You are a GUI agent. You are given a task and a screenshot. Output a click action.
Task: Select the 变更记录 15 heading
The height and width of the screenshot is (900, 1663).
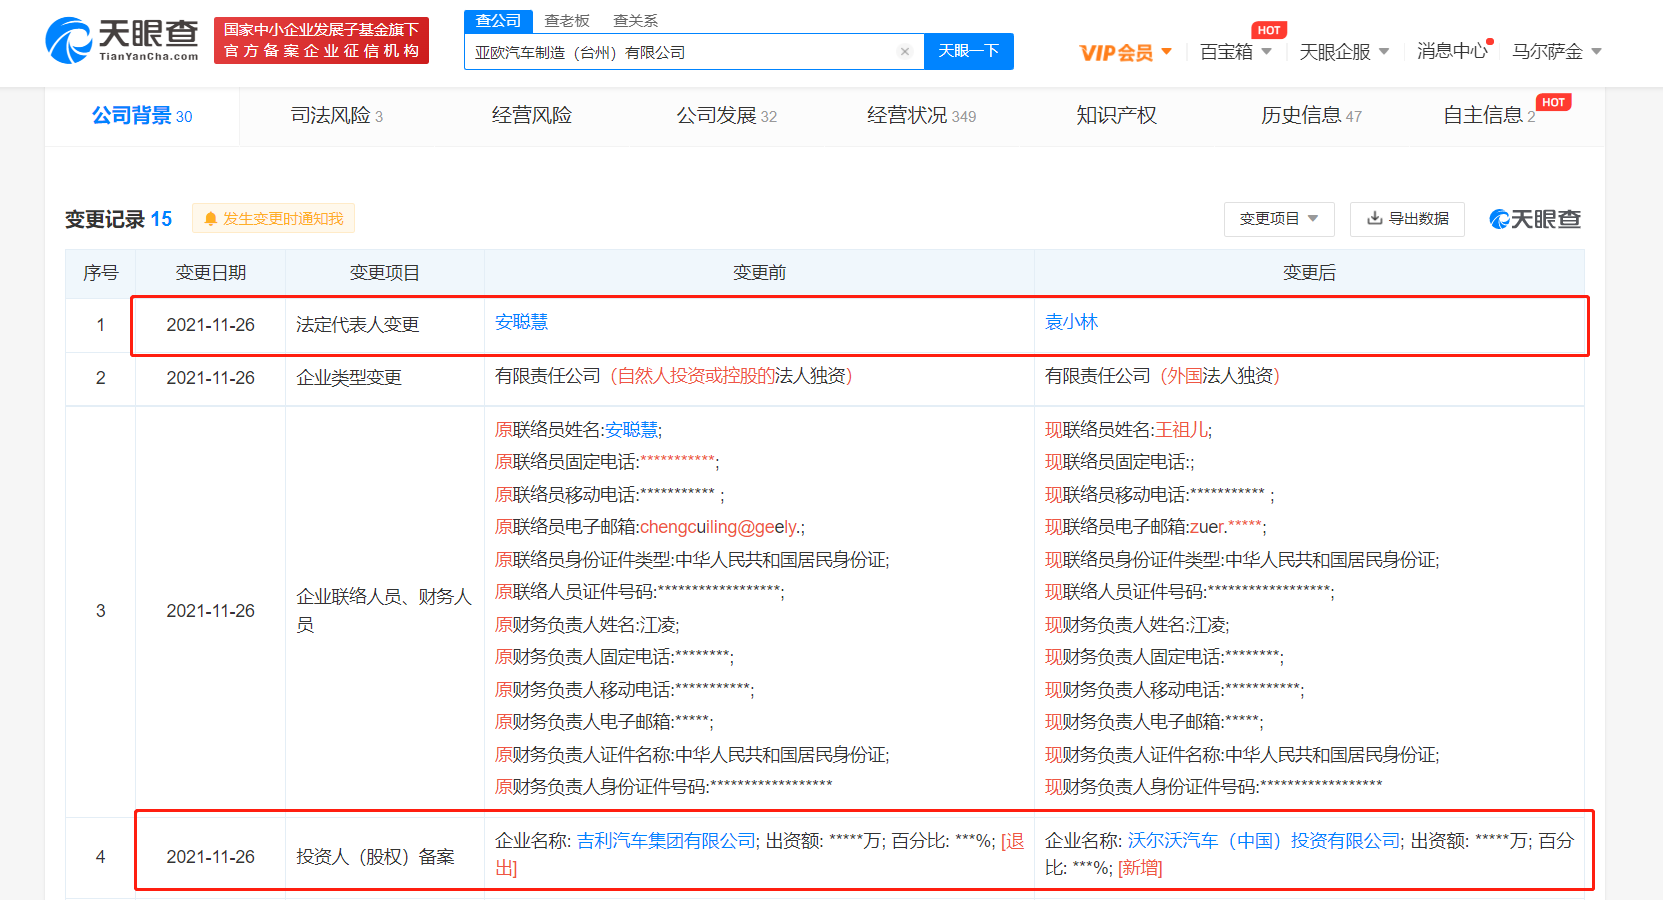[118, 219]
